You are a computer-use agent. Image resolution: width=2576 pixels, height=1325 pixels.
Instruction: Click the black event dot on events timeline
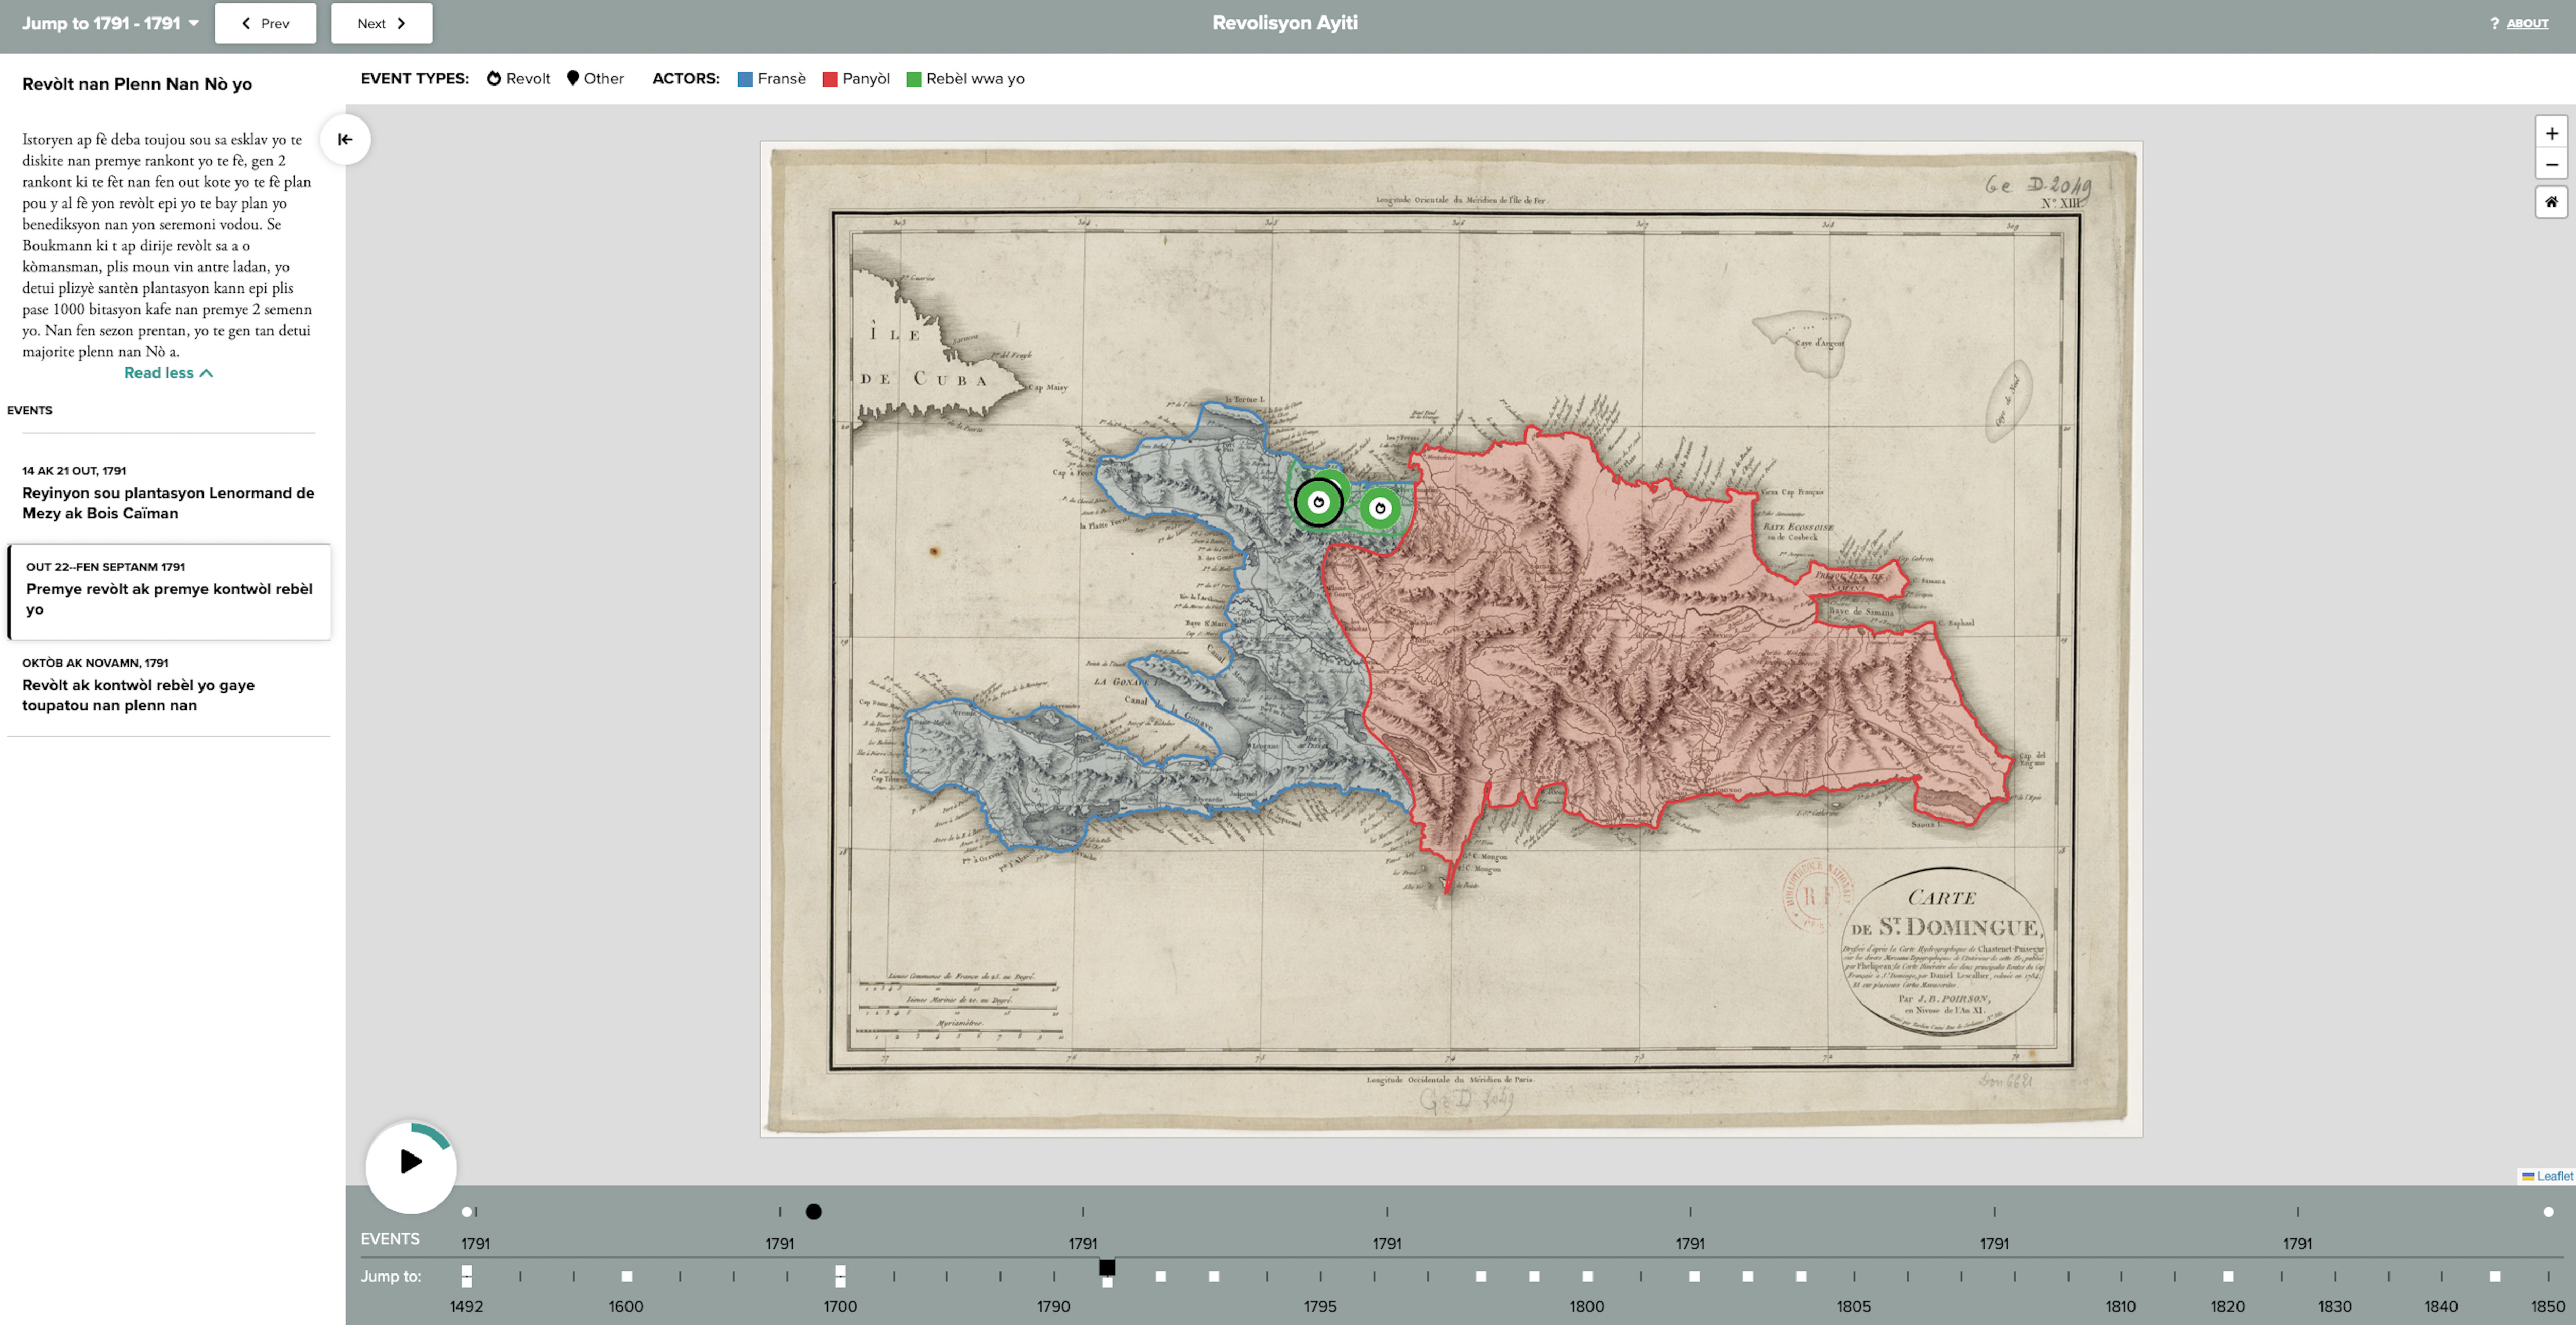(814, 1211)
